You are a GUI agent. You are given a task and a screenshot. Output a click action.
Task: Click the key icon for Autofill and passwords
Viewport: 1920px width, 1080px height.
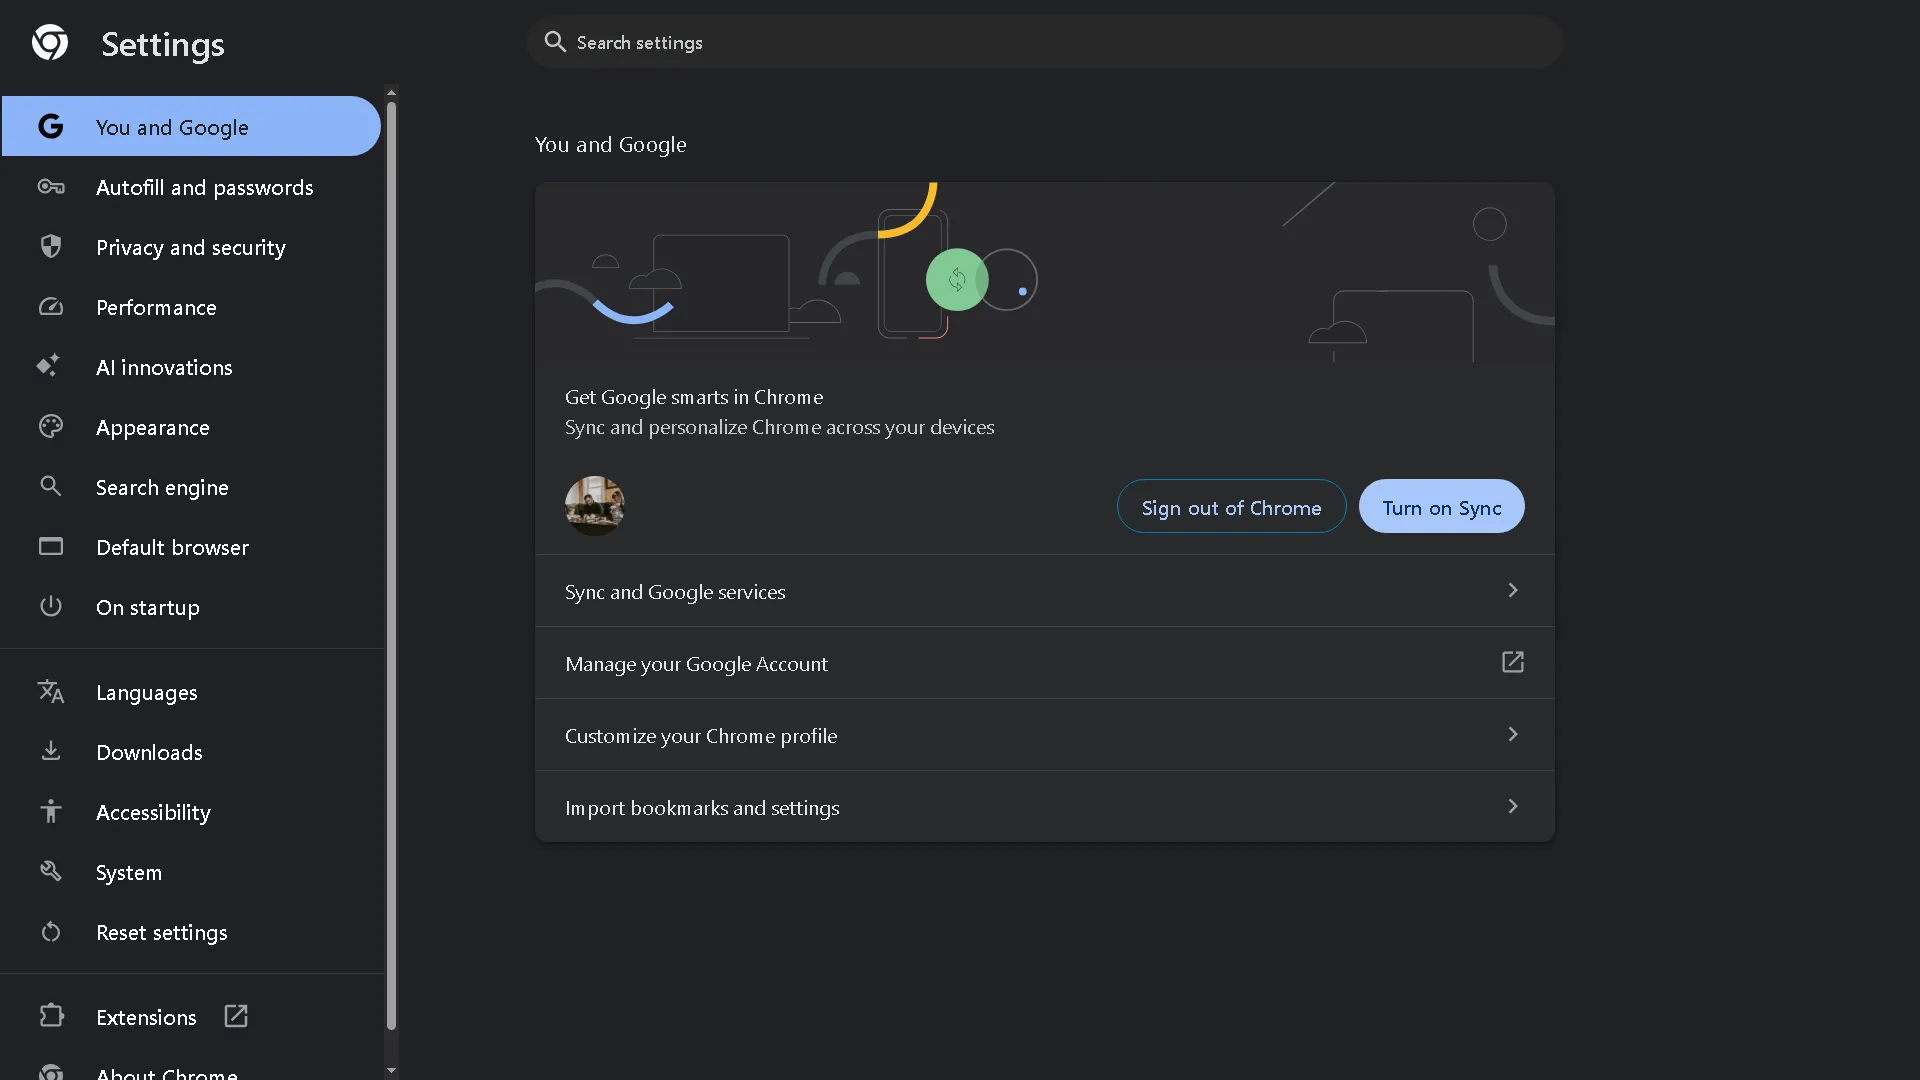coord(50,187)
